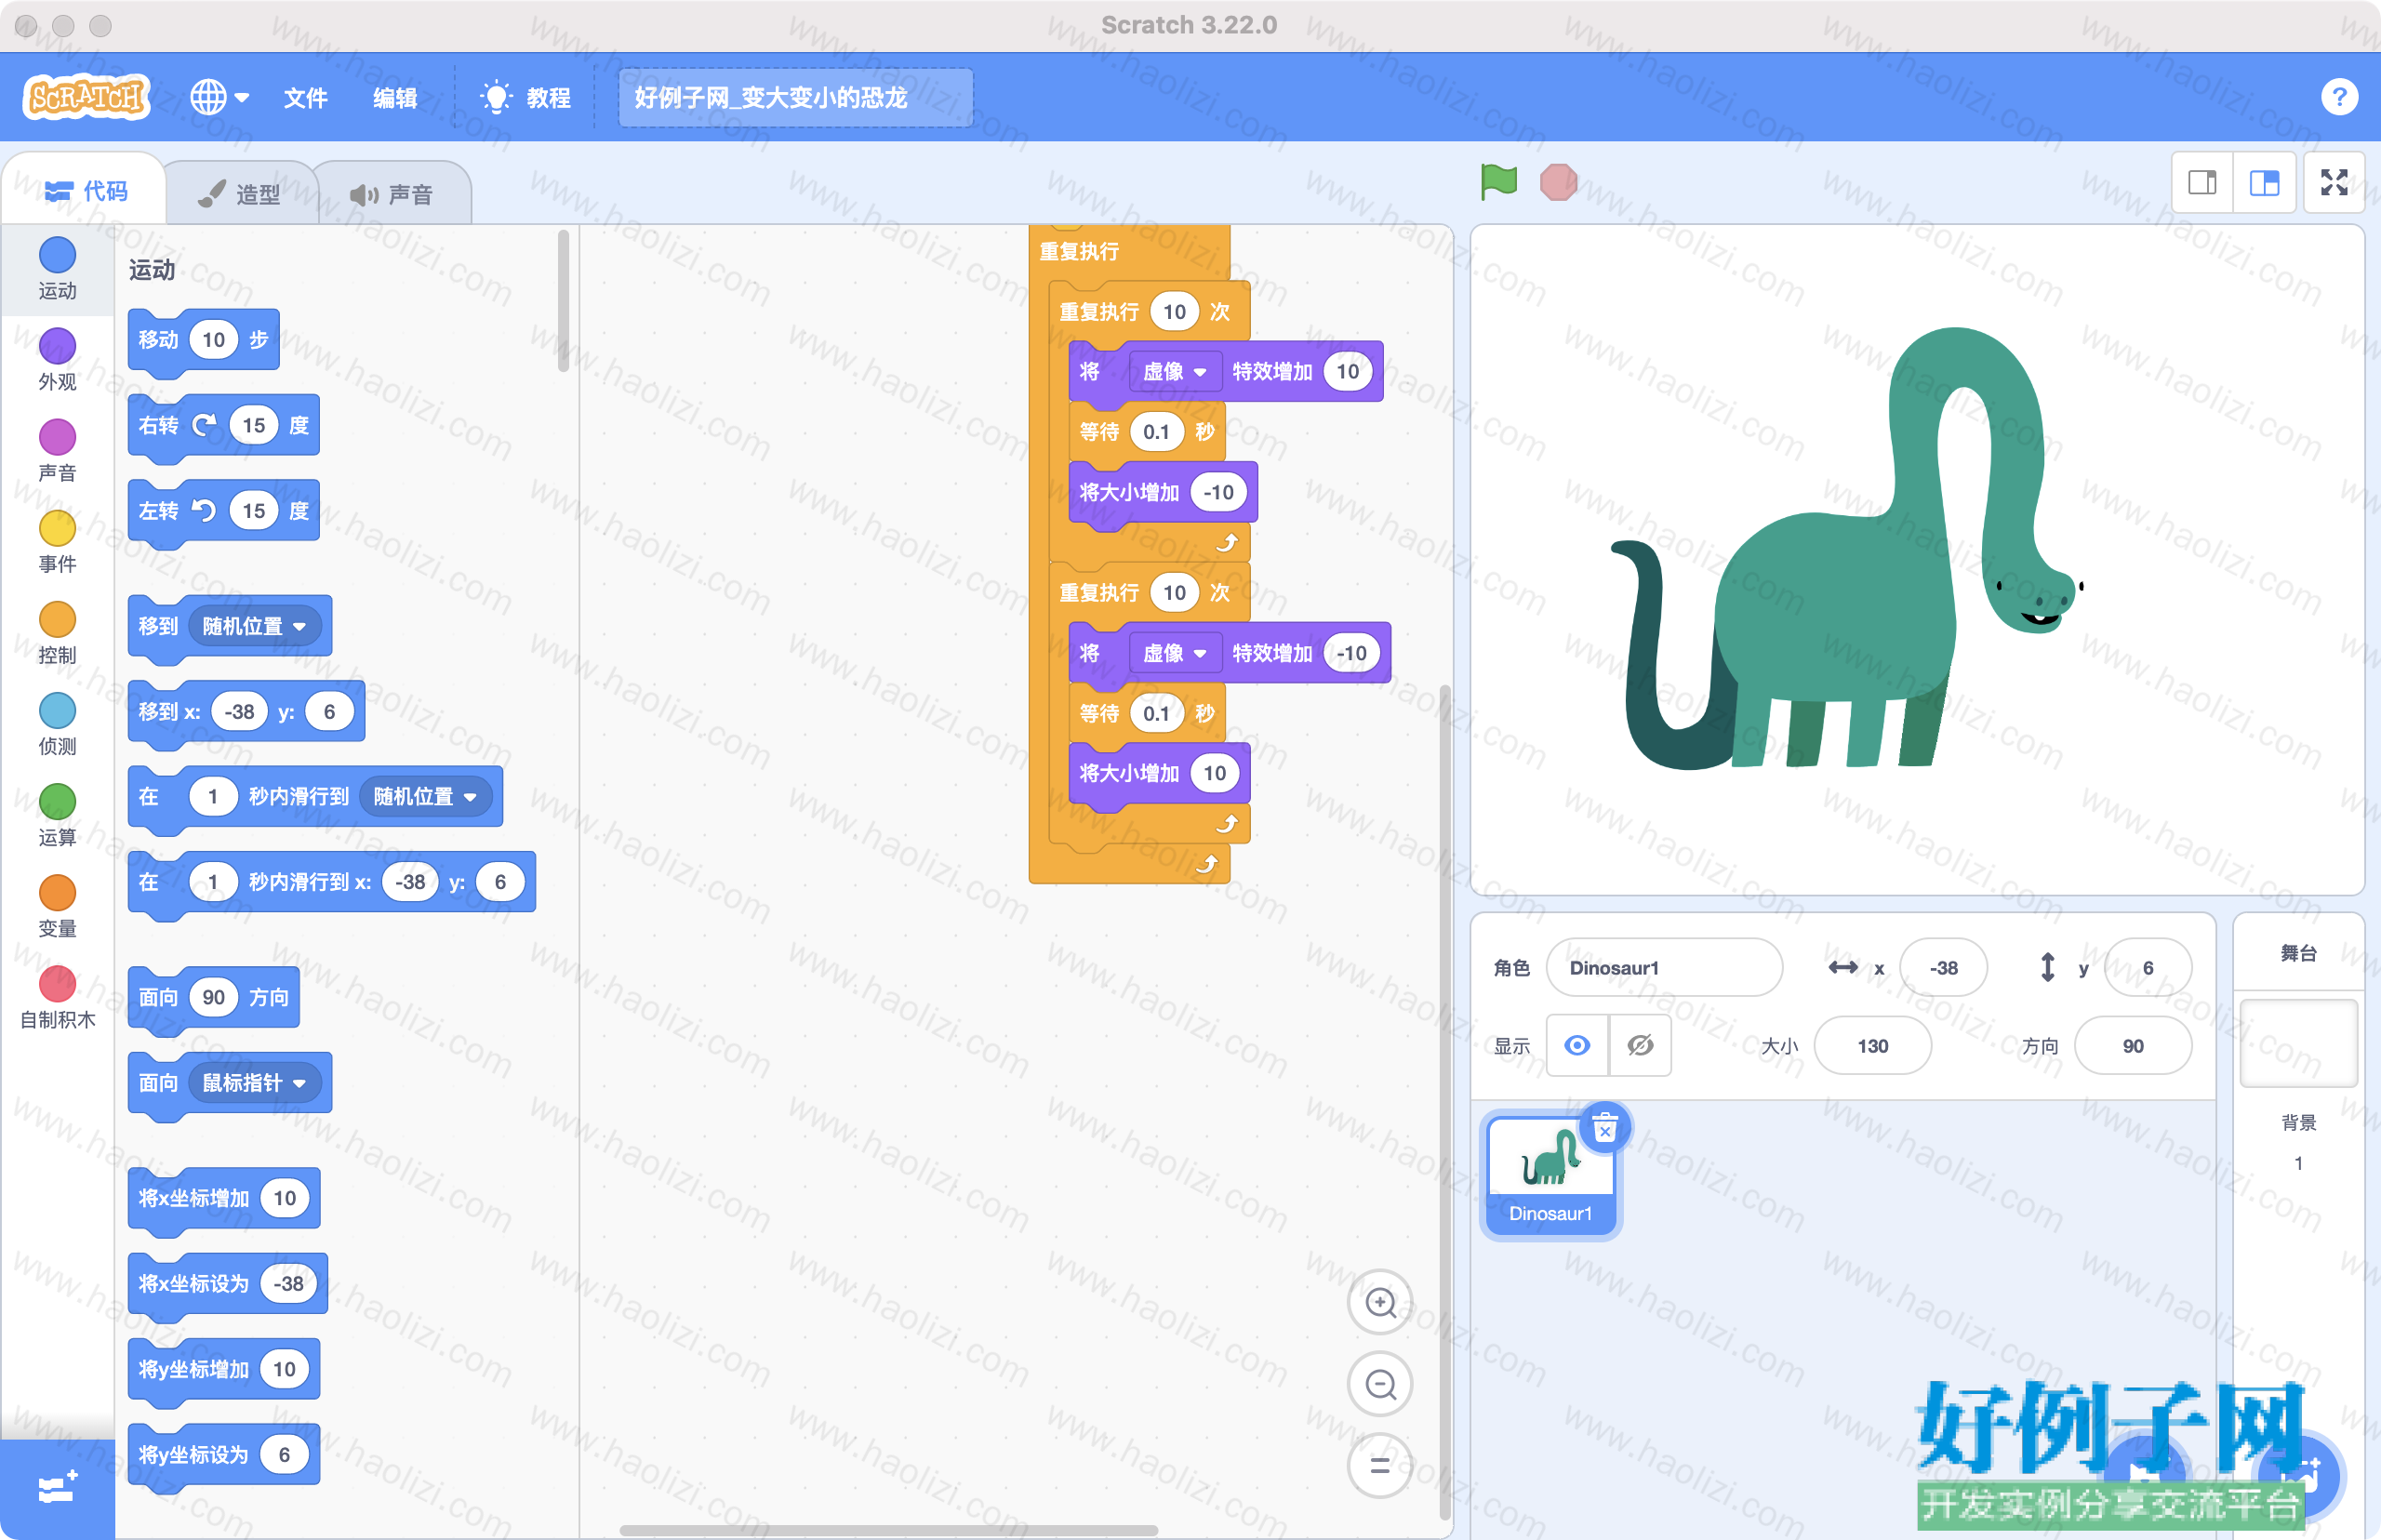Select the 运算 block category
The height and width of the screenshot is (1540, 2381).
click(x=57, y=814)
